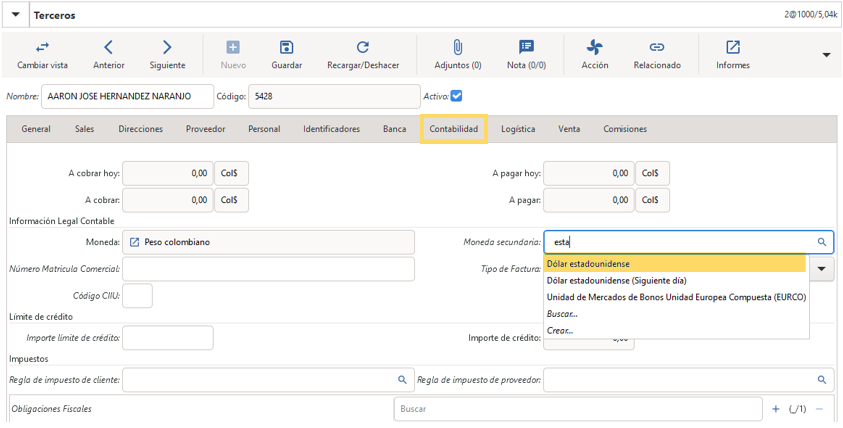Viewport: 843px width, 428px height.
Task: Click search icon in Regla de impuesto de cliente
Action: (402, 380)
